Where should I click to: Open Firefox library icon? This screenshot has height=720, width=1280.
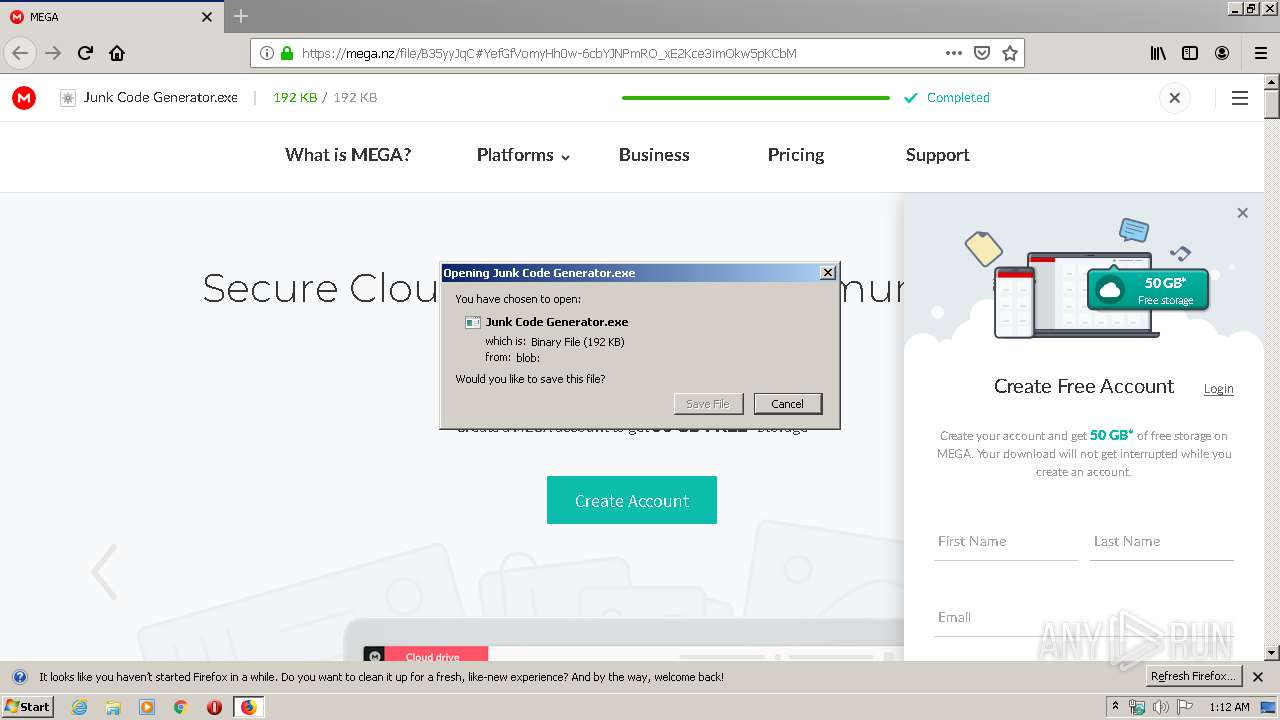(x=1158, y=53)
